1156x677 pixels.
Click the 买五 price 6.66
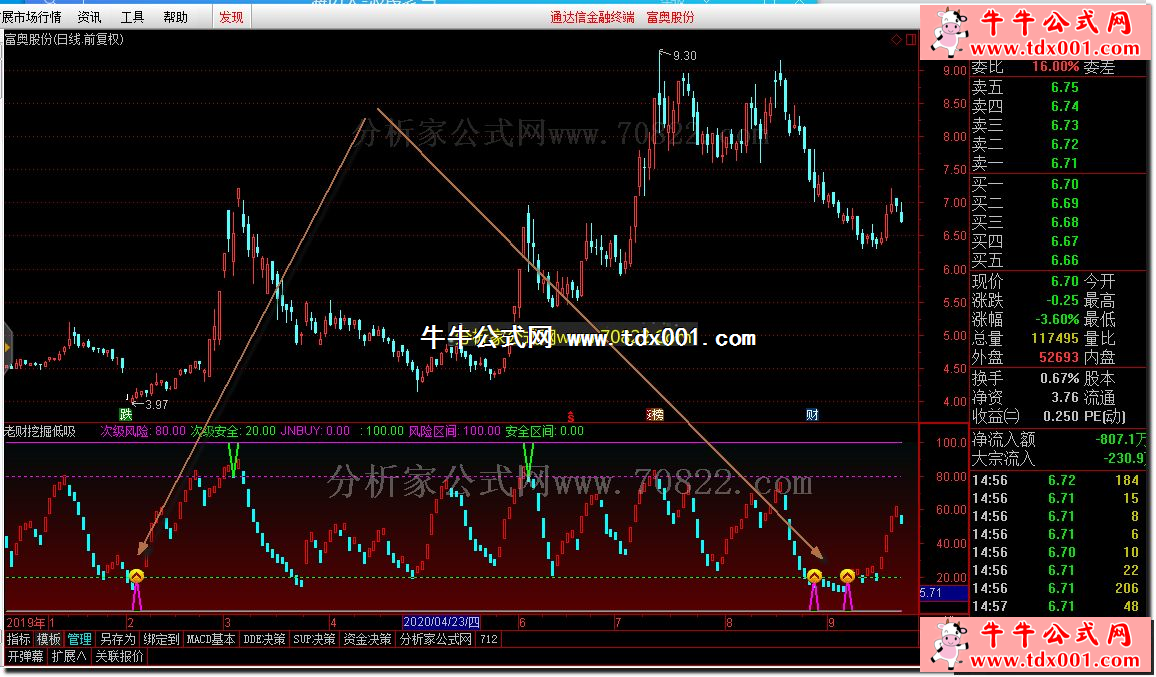coord(1065,260)
